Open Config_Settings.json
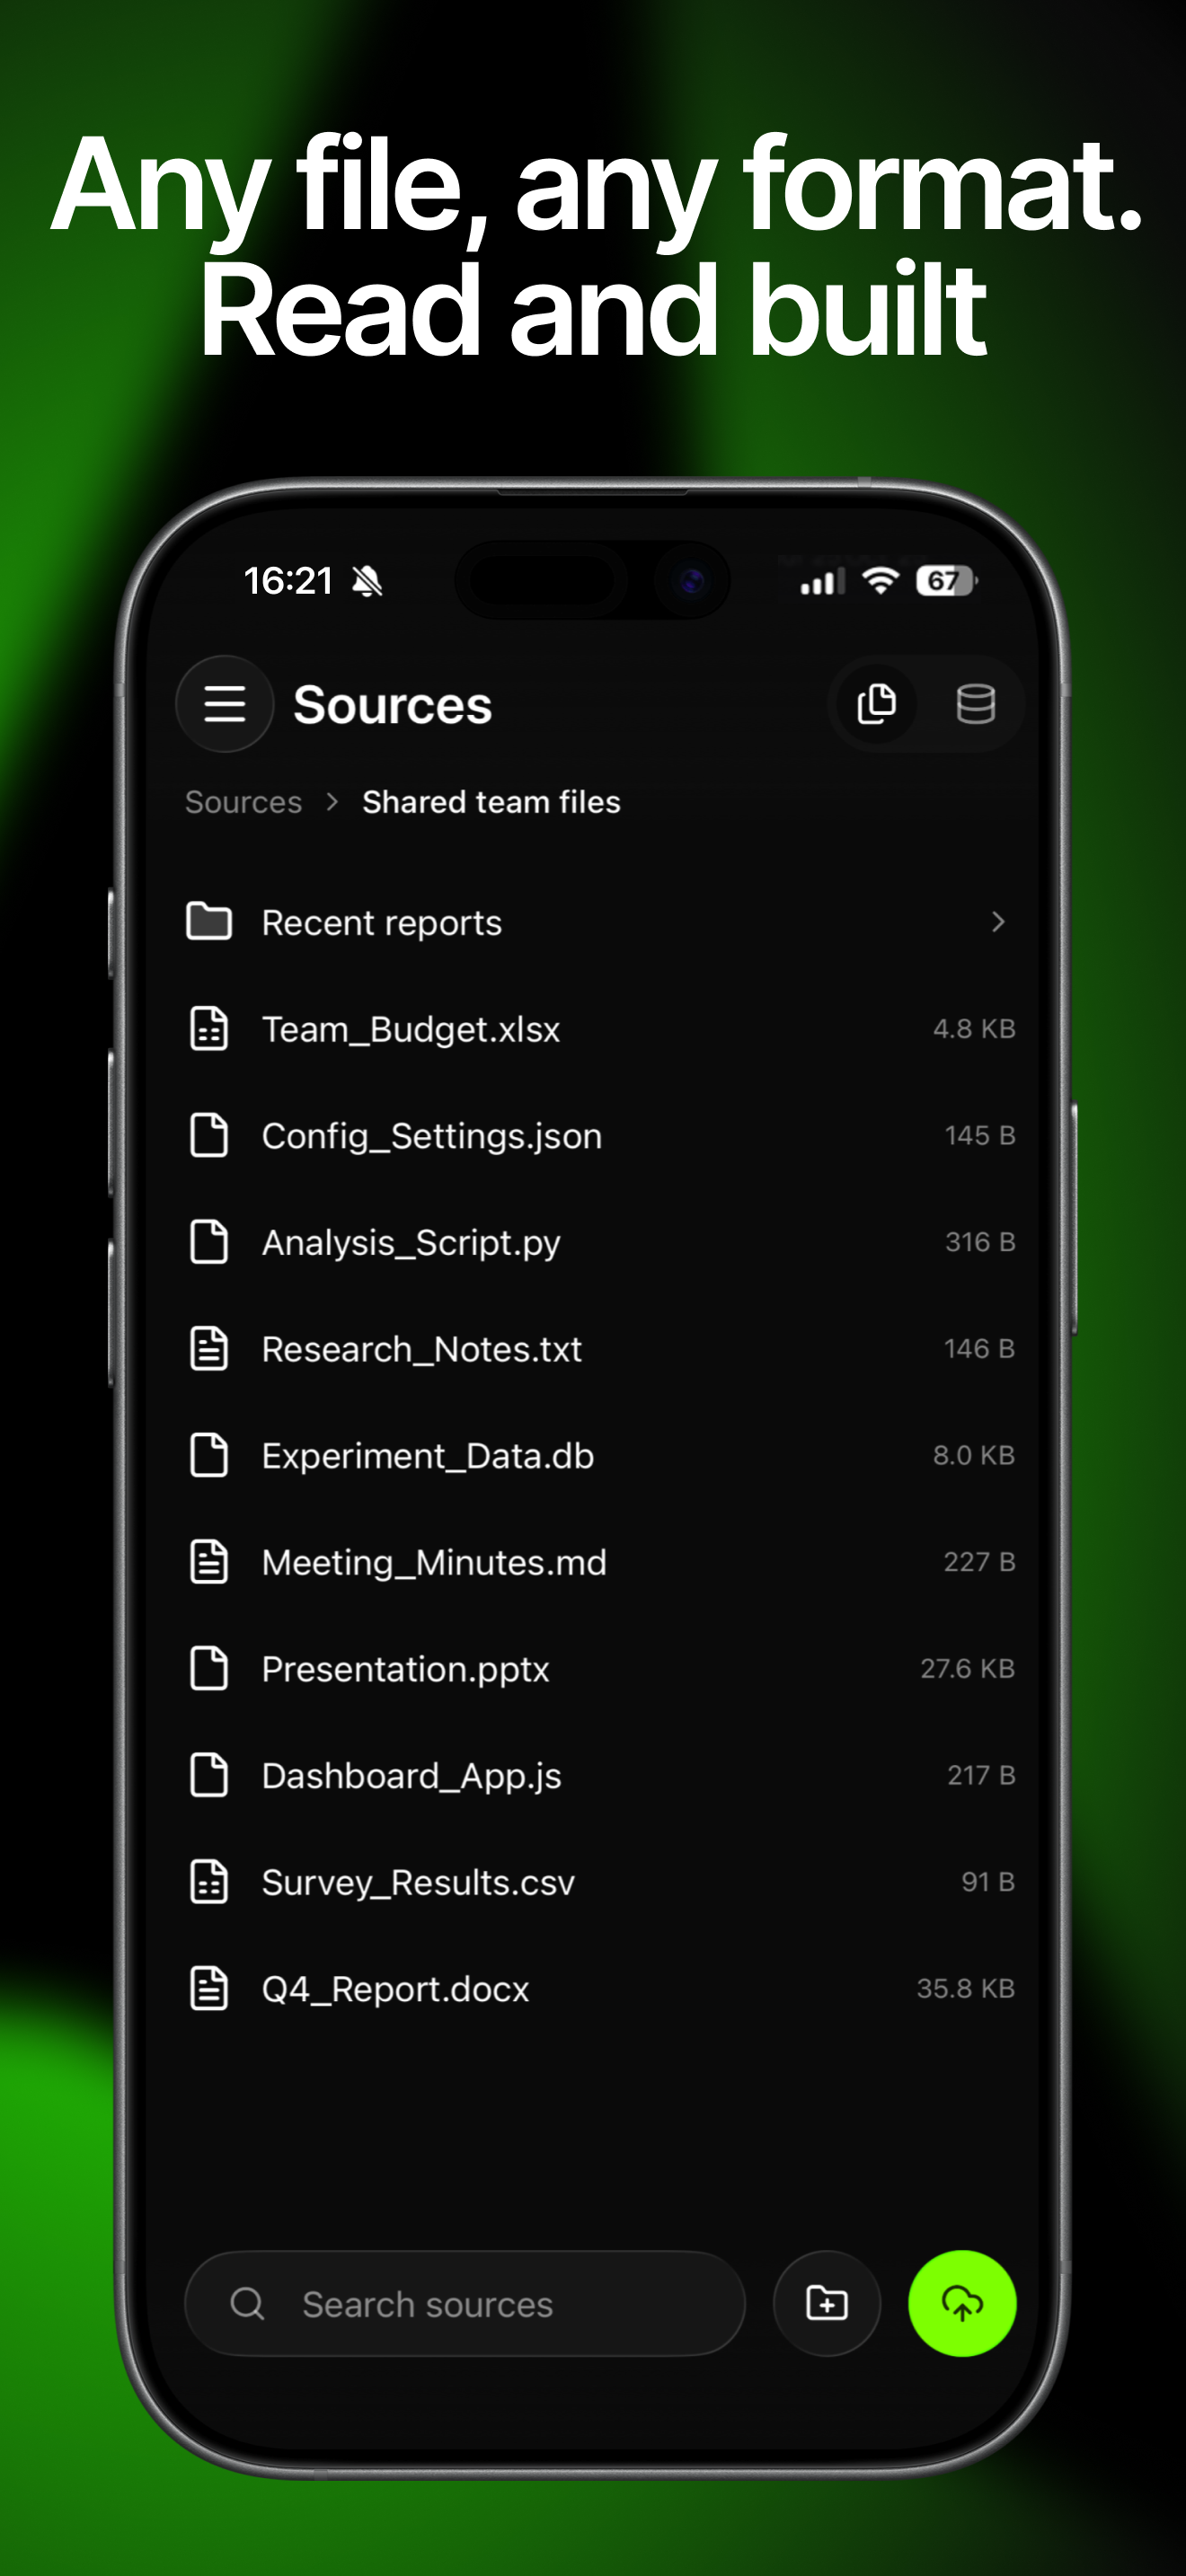 coord(600,1135)
